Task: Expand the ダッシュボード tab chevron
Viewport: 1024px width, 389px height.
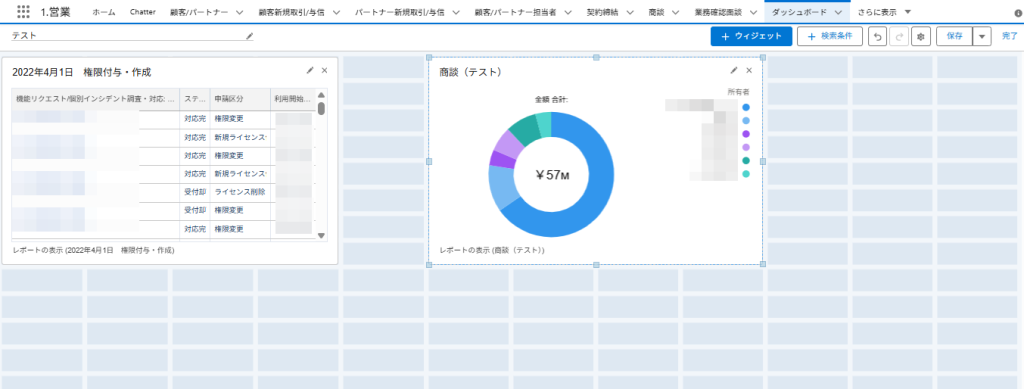Action: (838, 12)
